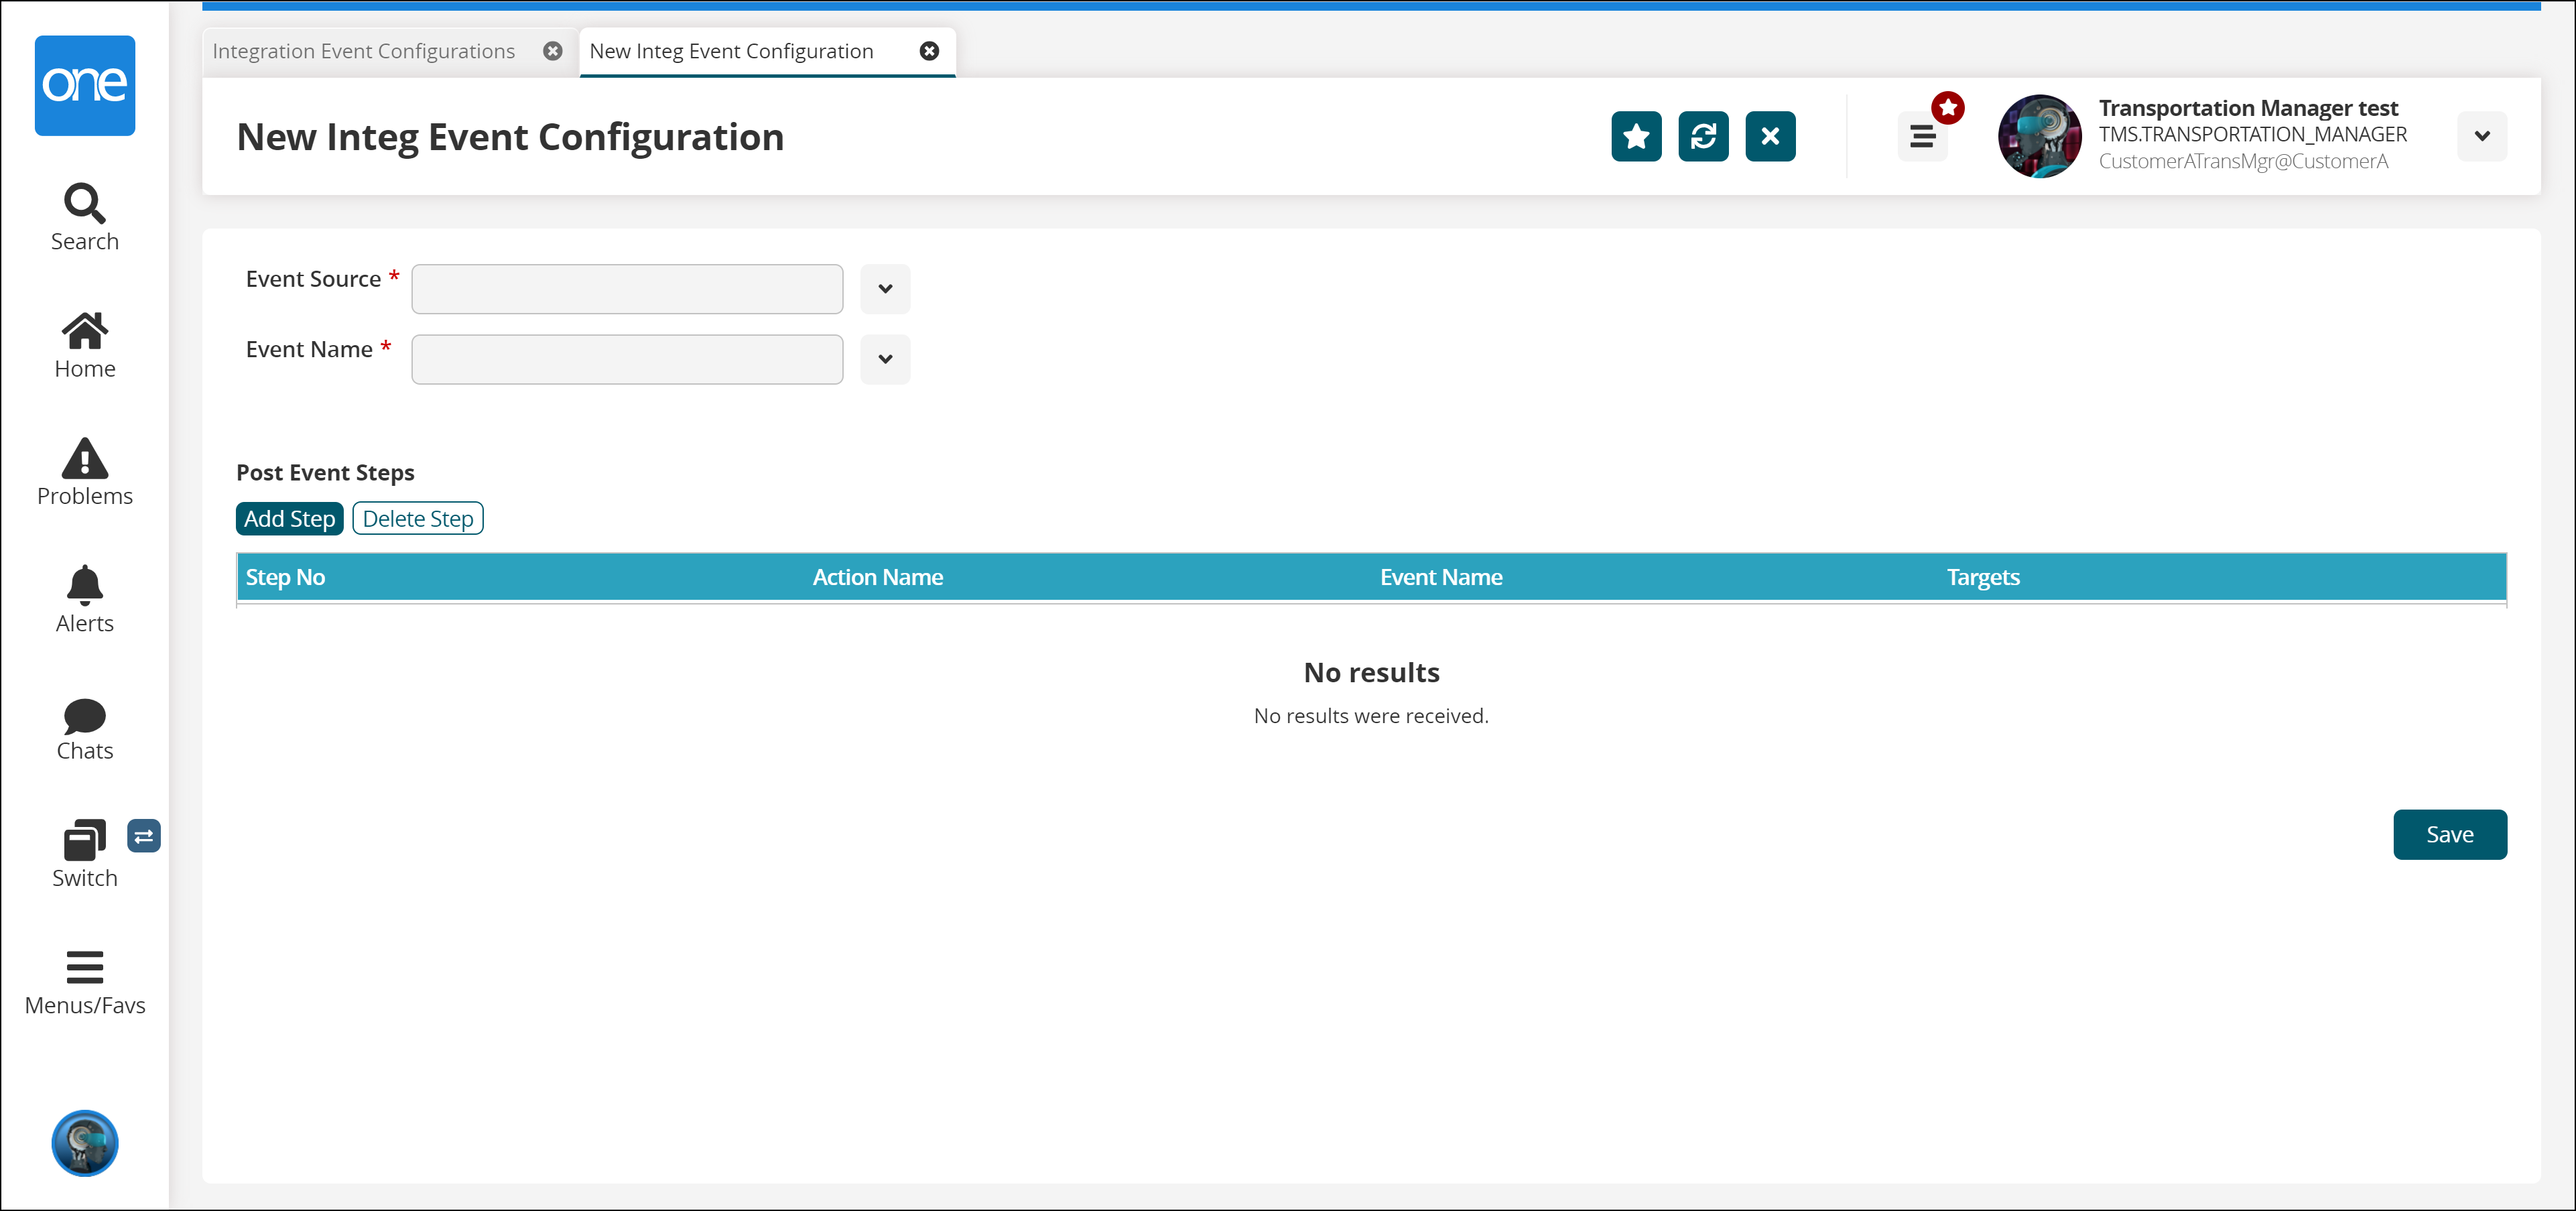Click the Close/X icon in toolbar
The image size is (2576, 1211).
[1771, 137]
